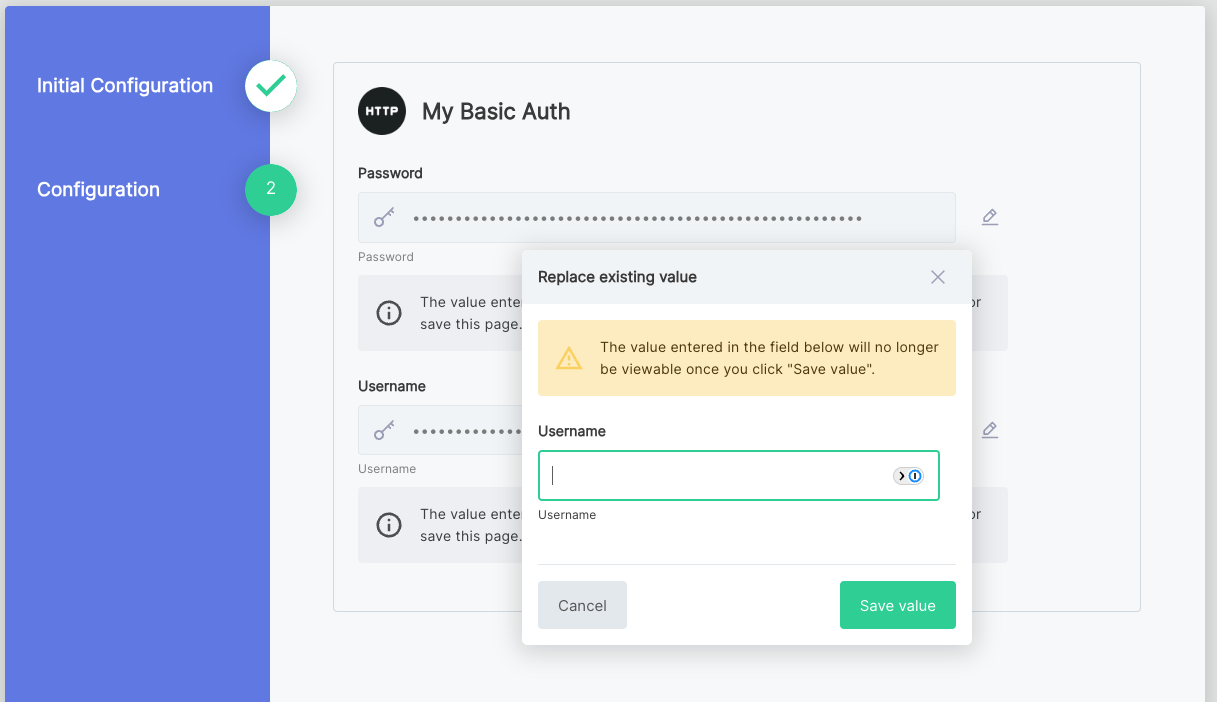The height and width of the screenshot is (702, 1217).
Task: Click the black HTTP logo icon
Action: pyautogui.click(x=382, y=111)
